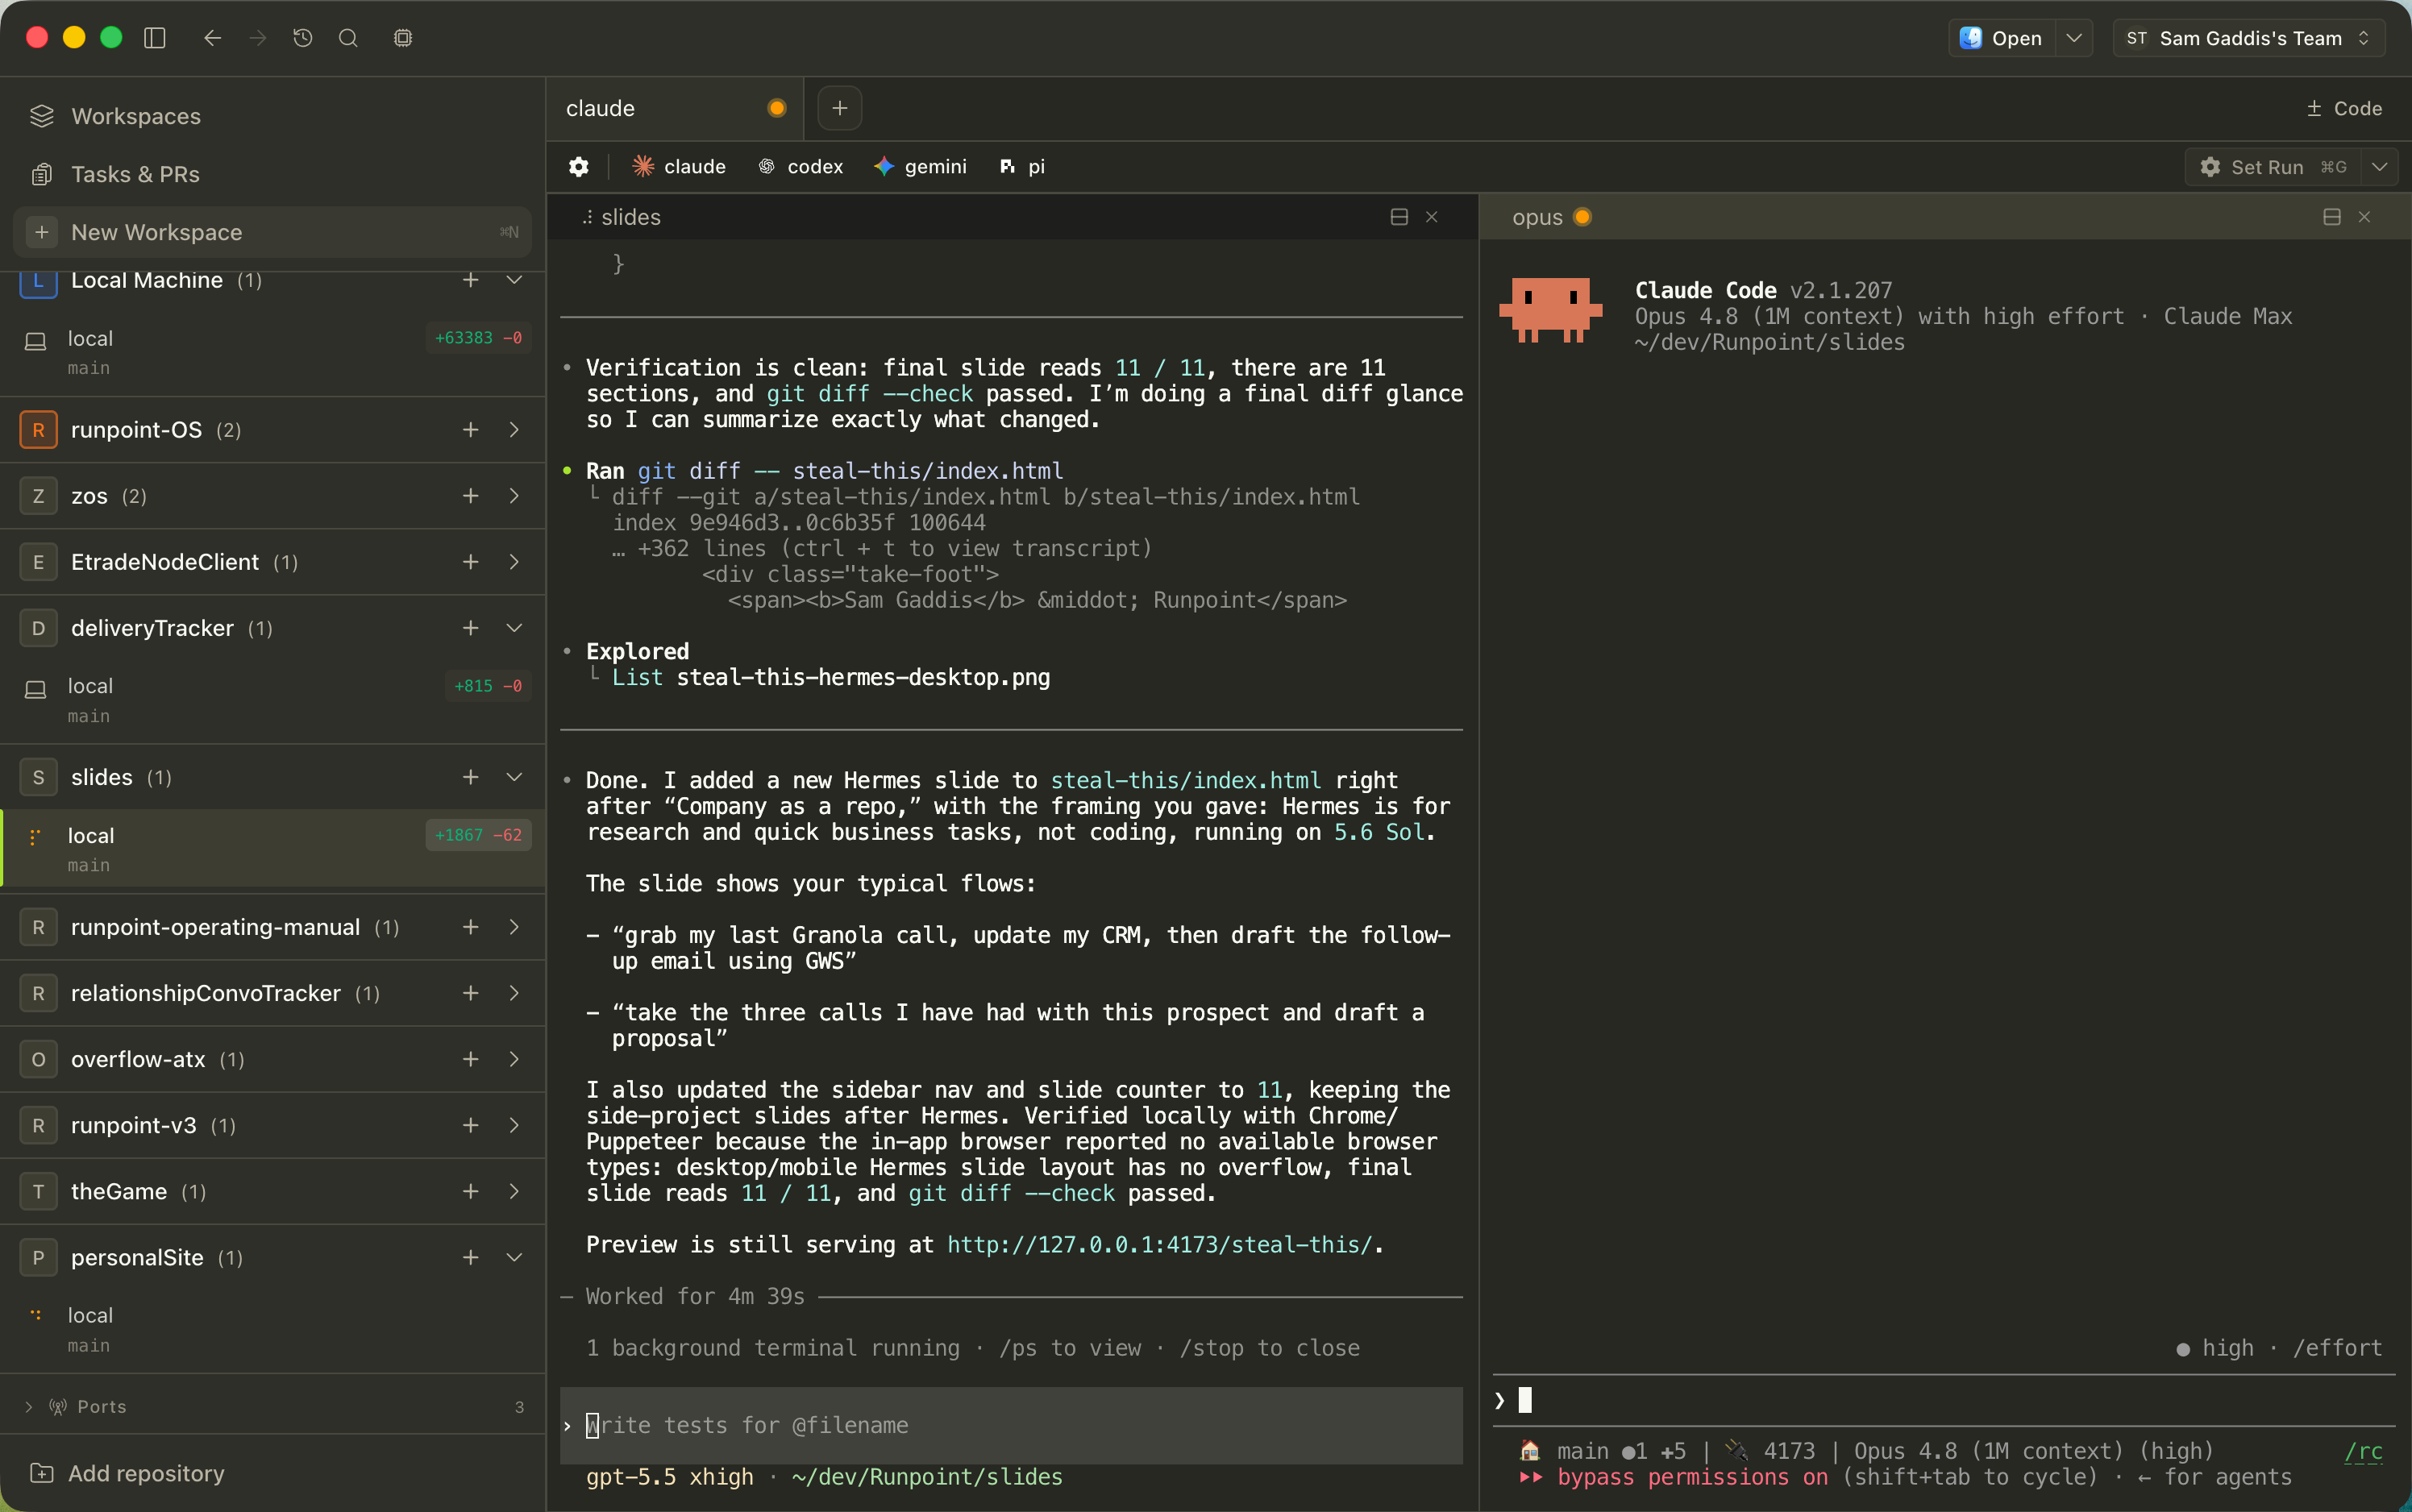Focus the codex prompt input field
The height and width of the screenshot is (1512, 2412).
click(1011, 1425)
